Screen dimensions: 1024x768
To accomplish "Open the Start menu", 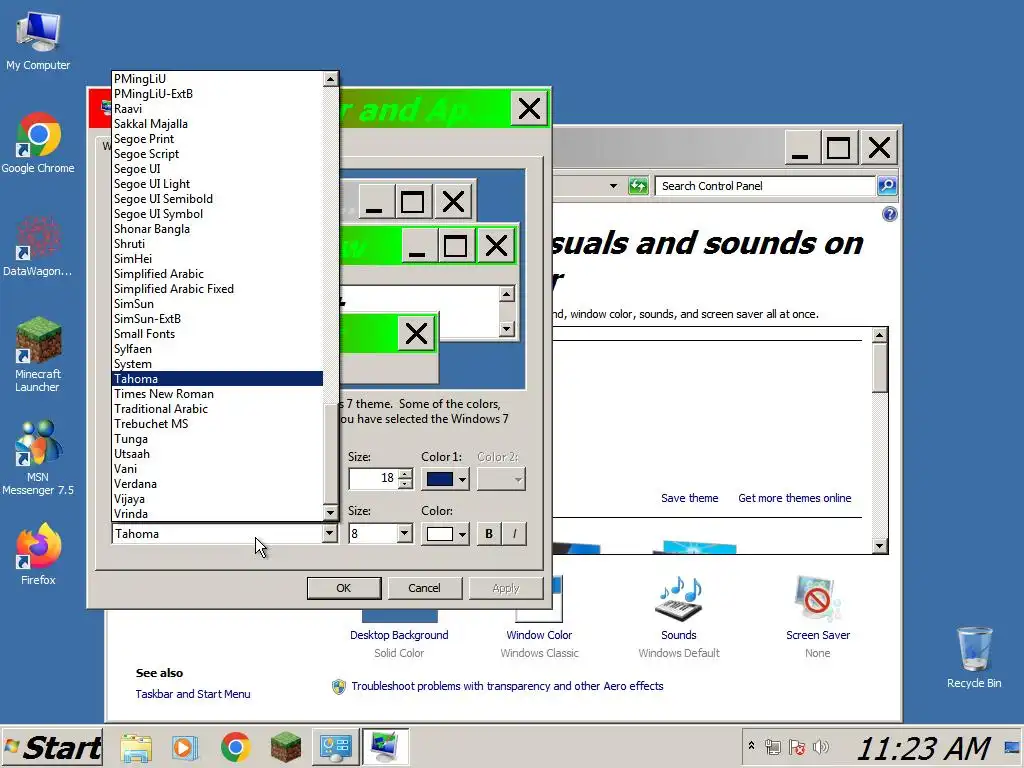I will coord(52,747).
